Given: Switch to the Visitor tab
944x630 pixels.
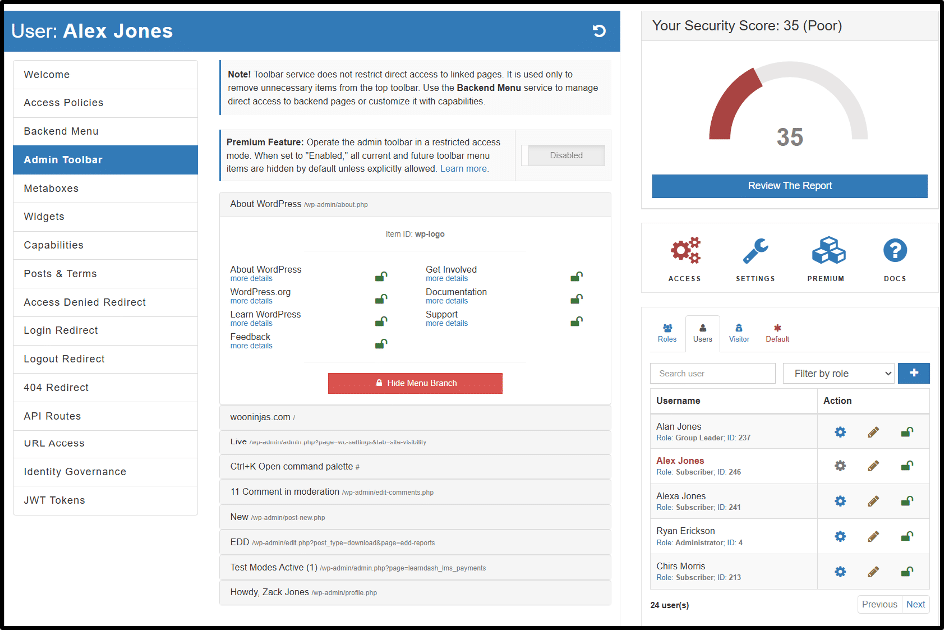Looking at the screenshot, I should tap(739, 333).
